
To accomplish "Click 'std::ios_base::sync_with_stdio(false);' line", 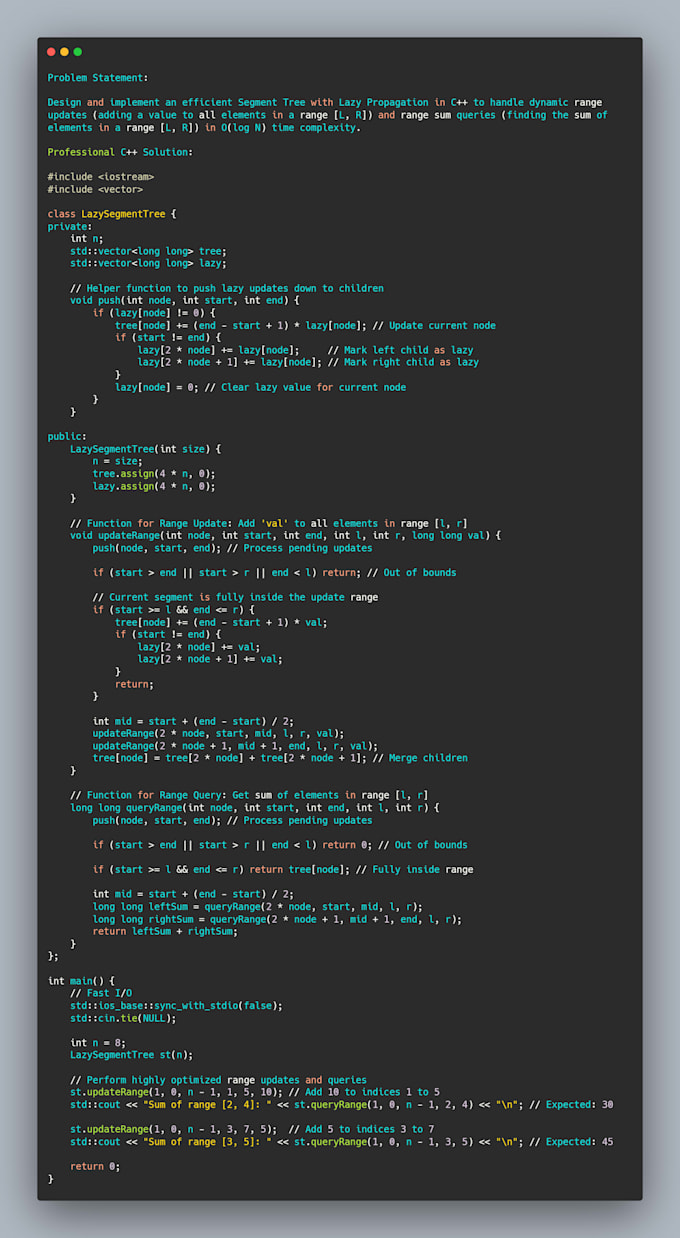I will (x=176, y=1005).
